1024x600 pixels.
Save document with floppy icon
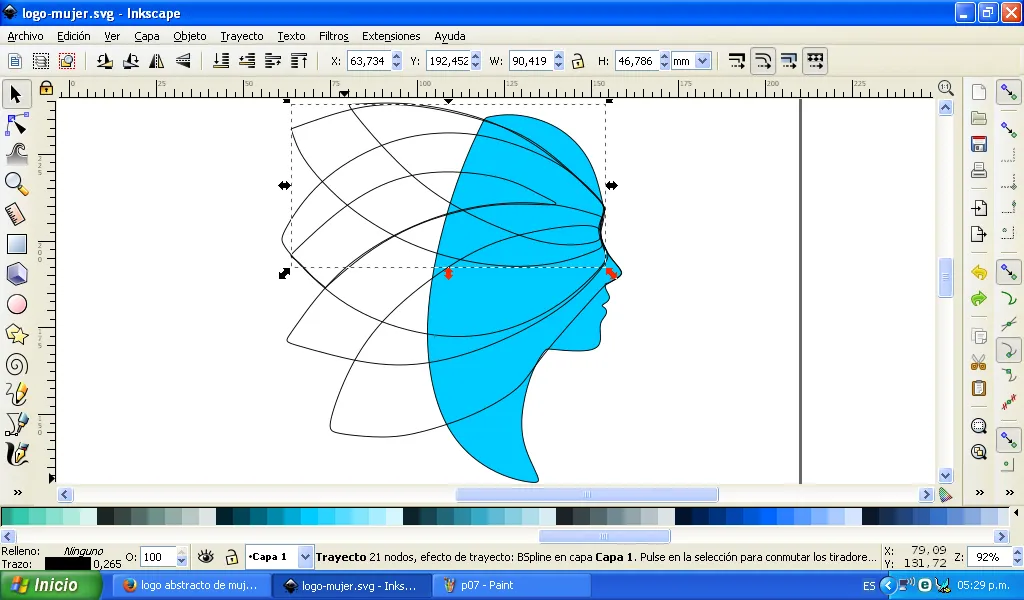[978, 144]
